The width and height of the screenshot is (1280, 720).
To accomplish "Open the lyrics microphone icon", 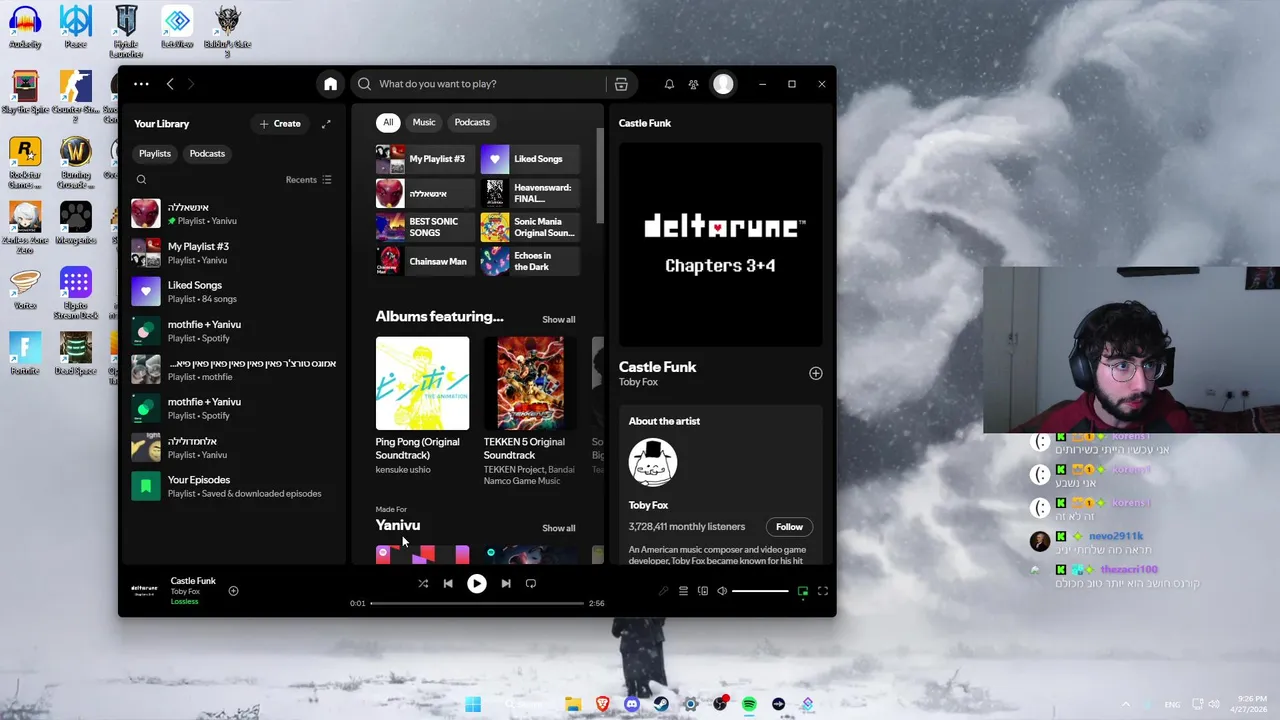I will [663, 591].
